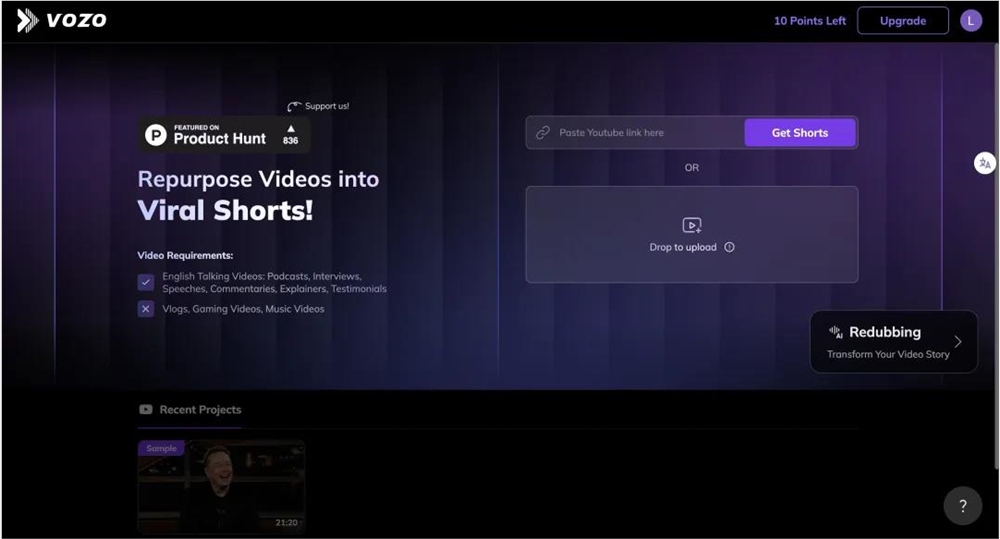Click the Vlogs, Gaming Videos X box
The height and width of the screenshot is (539, 1000).
[x=146, y=309]
